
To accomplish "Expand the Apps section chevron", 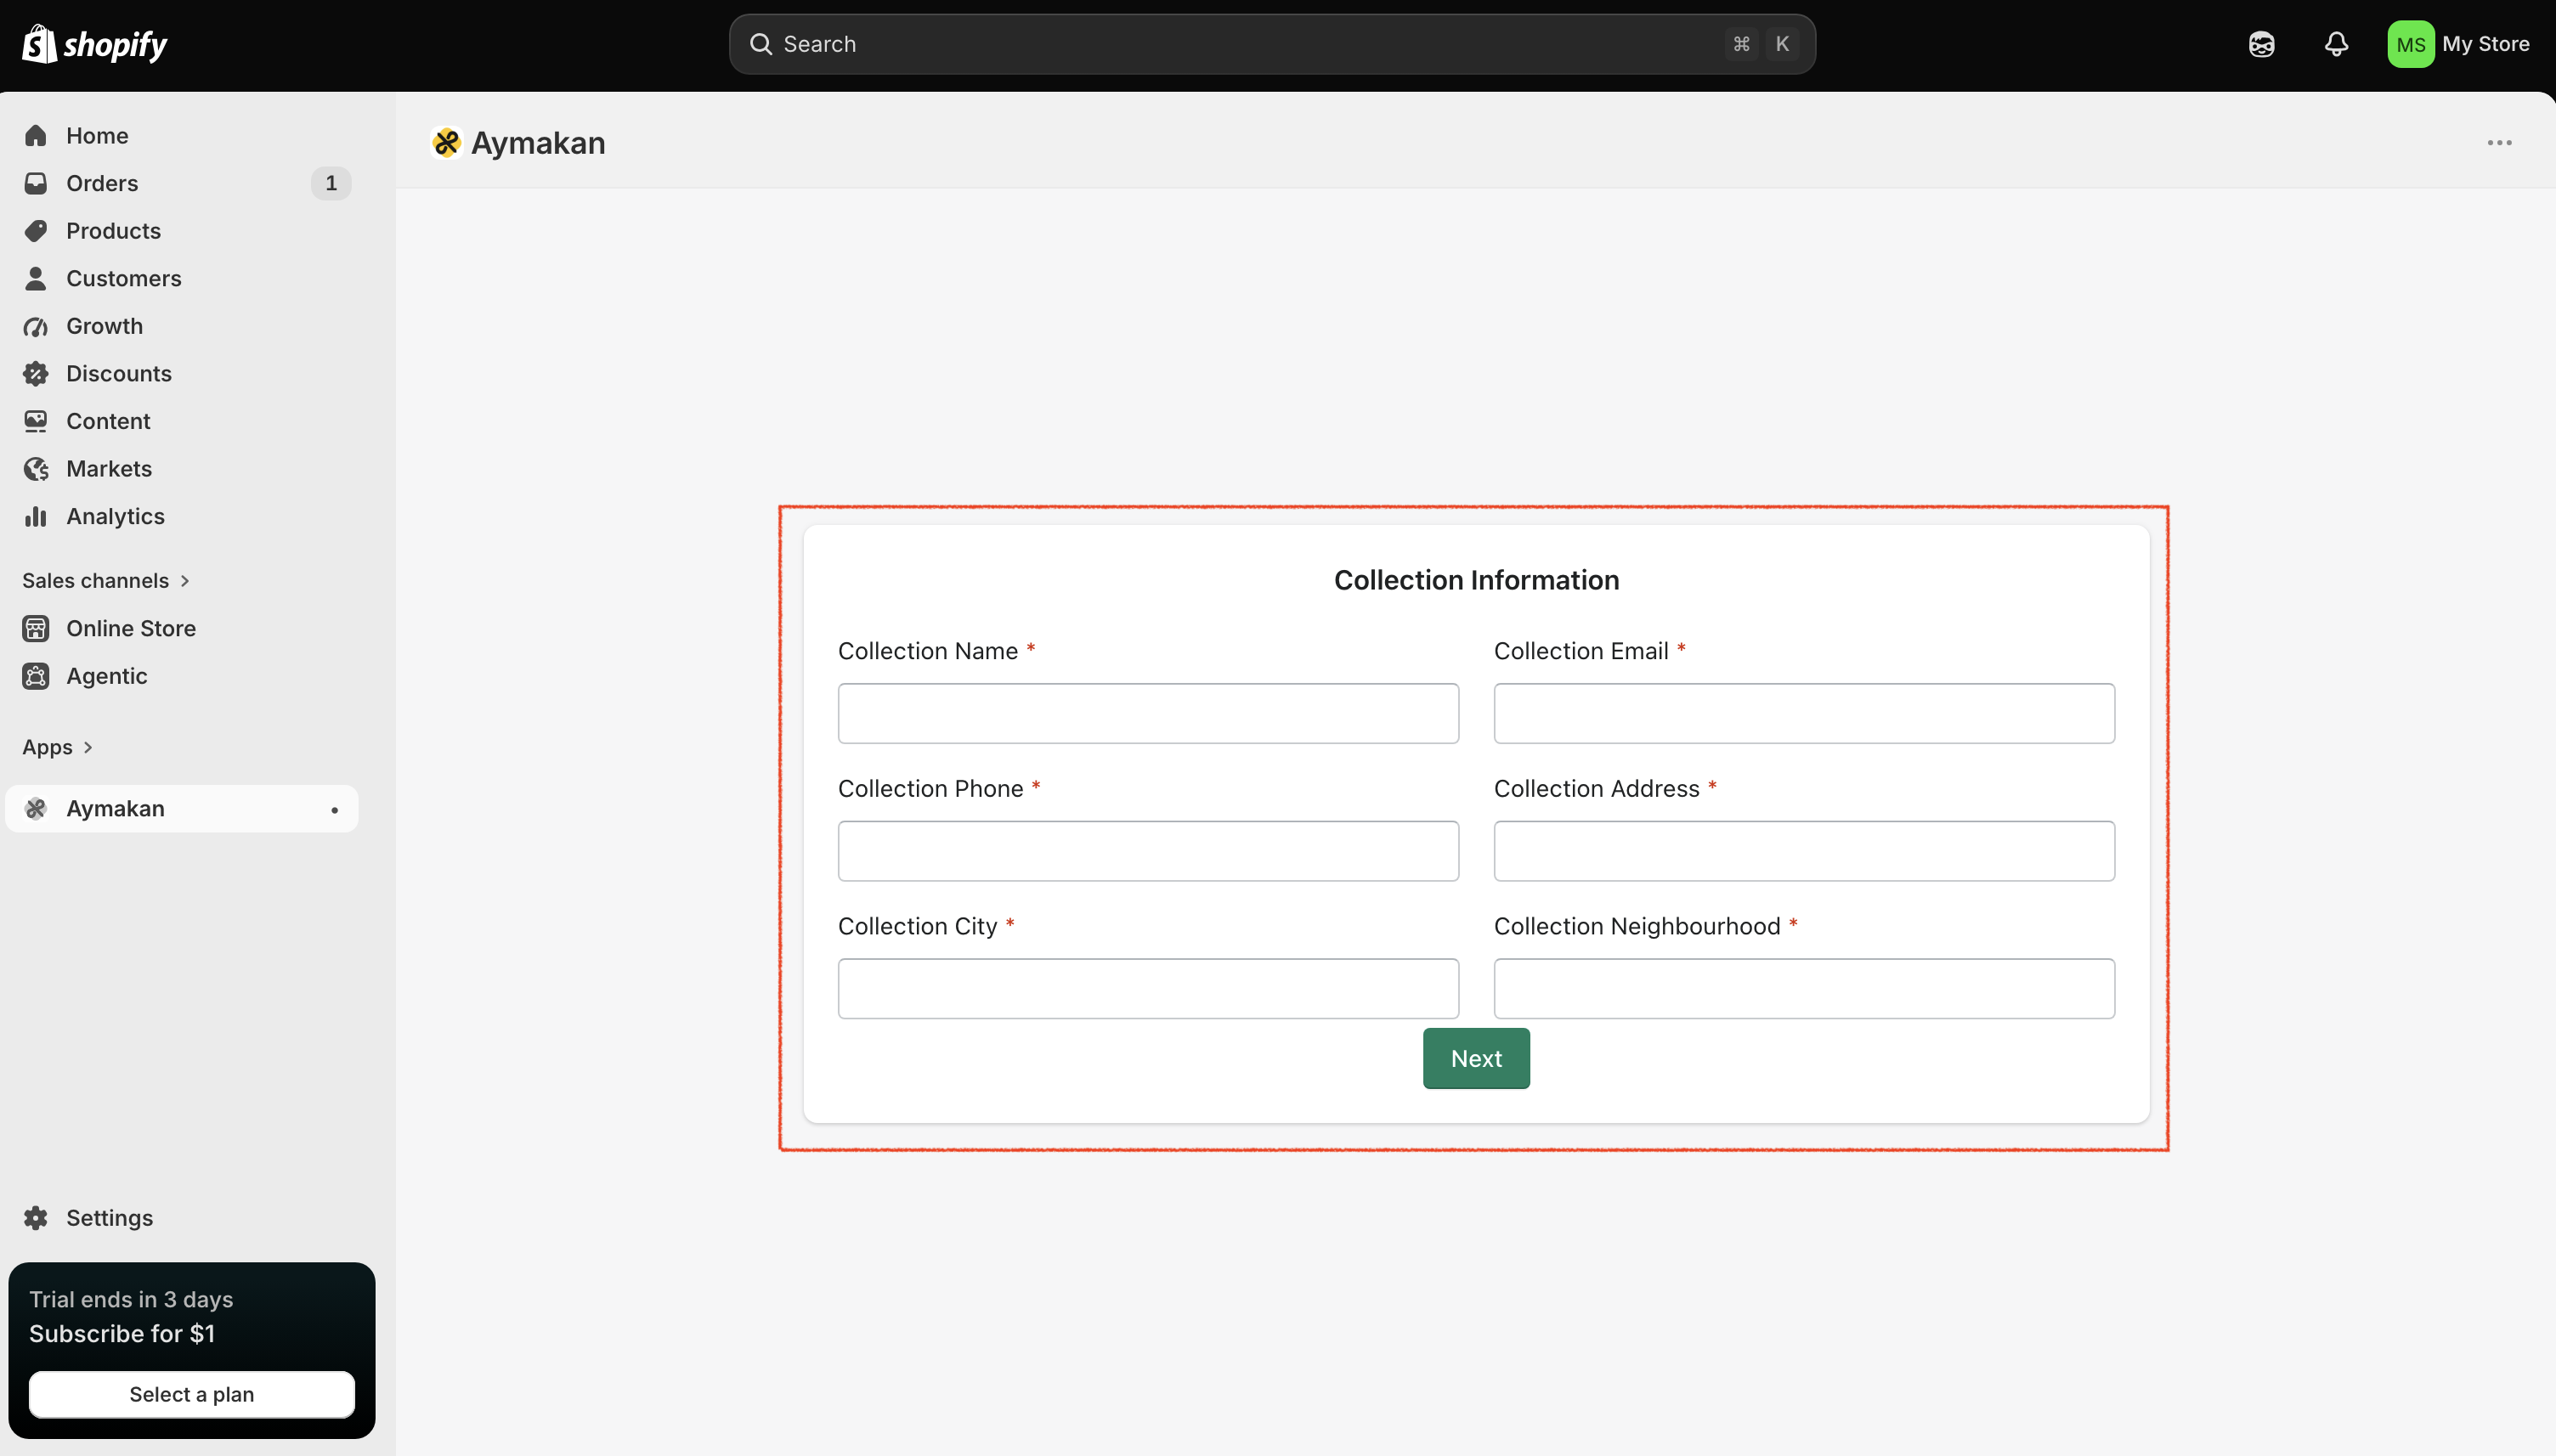I will (88, 747).
